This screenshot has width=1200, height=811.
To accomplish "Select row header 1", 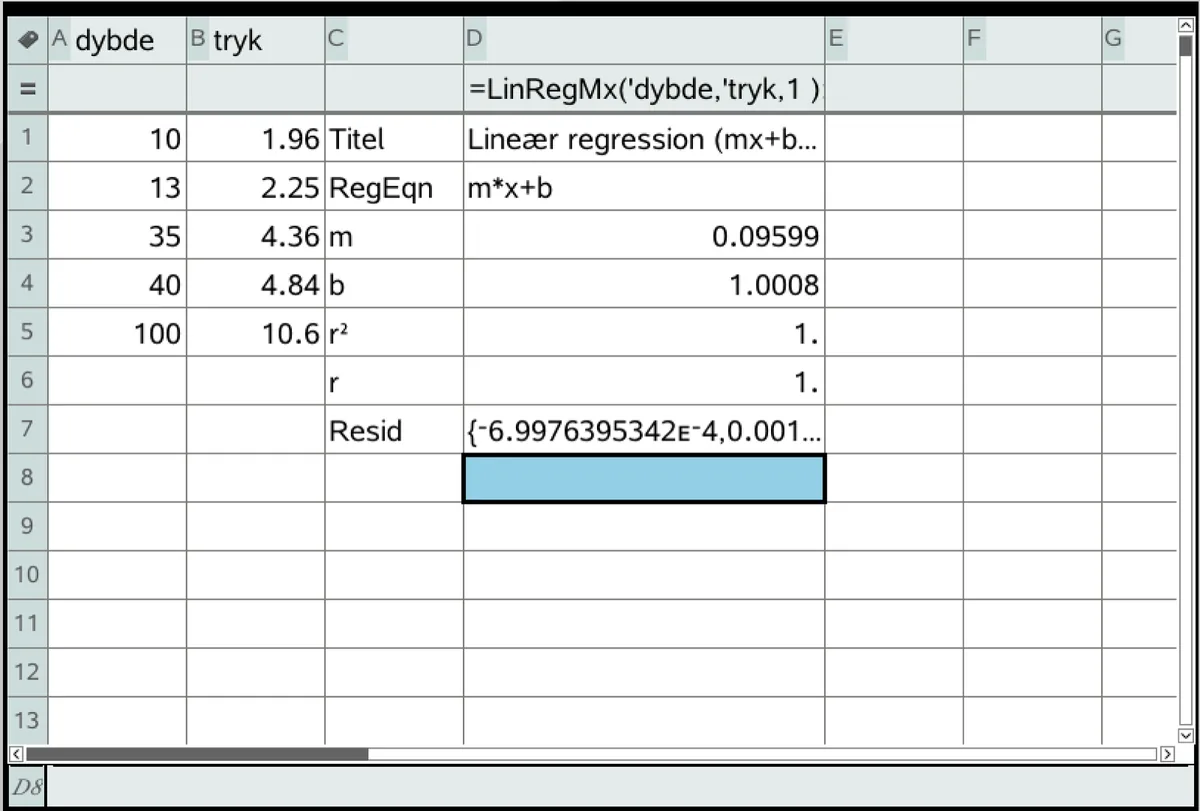I will tap(27, 138).
